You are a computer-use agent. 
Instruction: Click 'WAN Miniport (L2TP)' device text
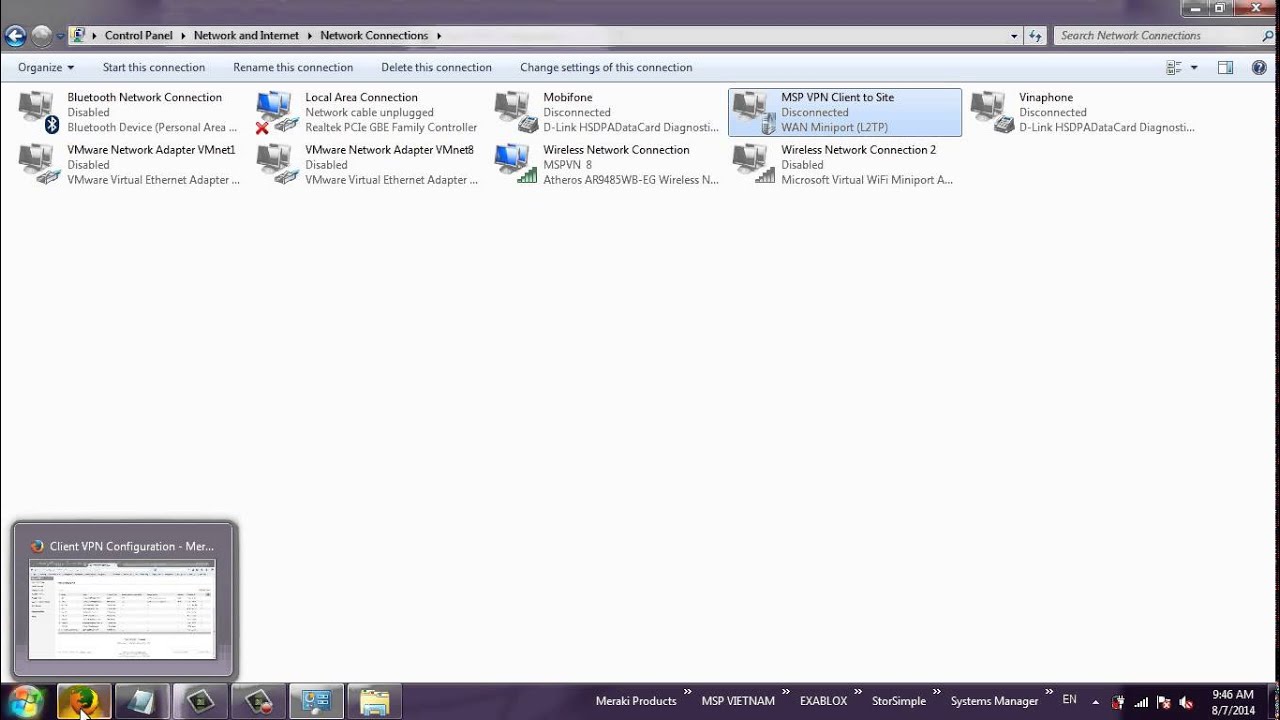pyautogui.click(x=834, y=128)
